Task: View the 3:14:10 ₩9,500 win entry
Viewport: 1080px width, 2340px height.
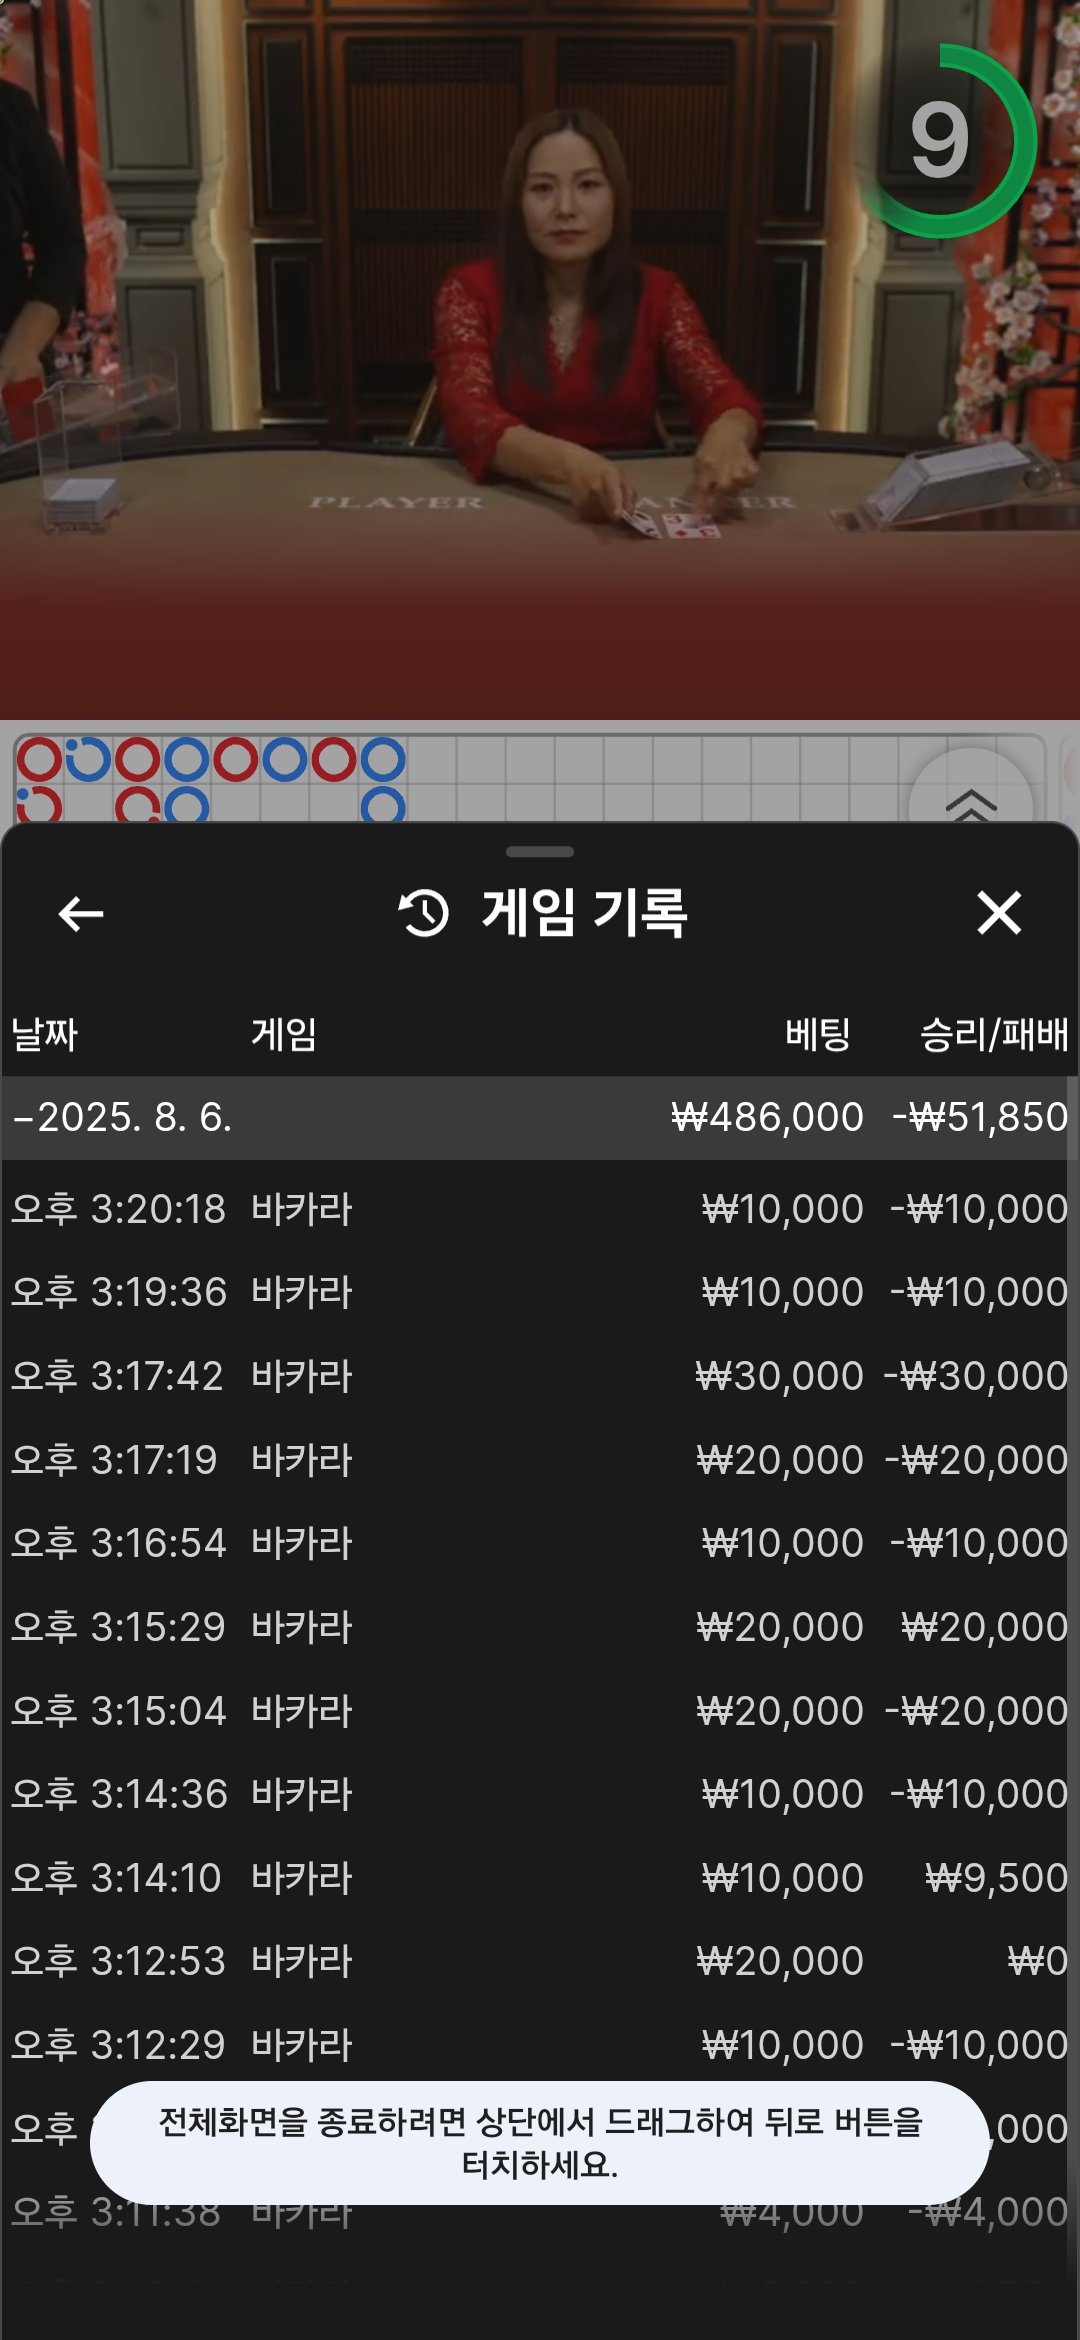Action: pyautogui.click(x=540, y=1878)
